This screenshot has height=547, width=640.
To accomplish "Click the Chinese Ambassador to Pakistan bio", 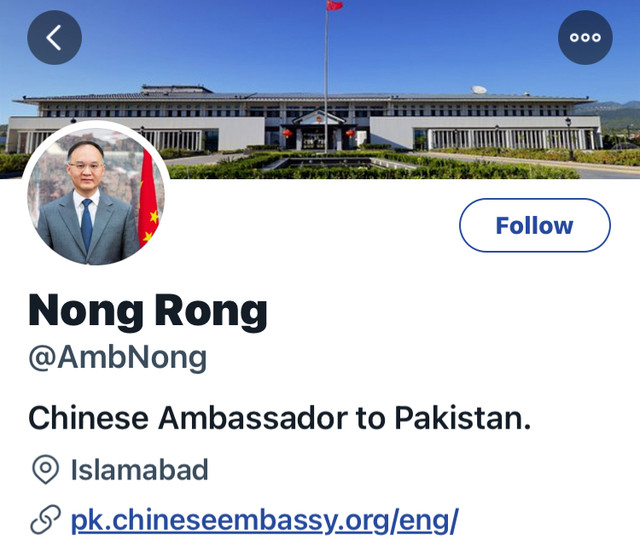I will click(x=280, y=418).
